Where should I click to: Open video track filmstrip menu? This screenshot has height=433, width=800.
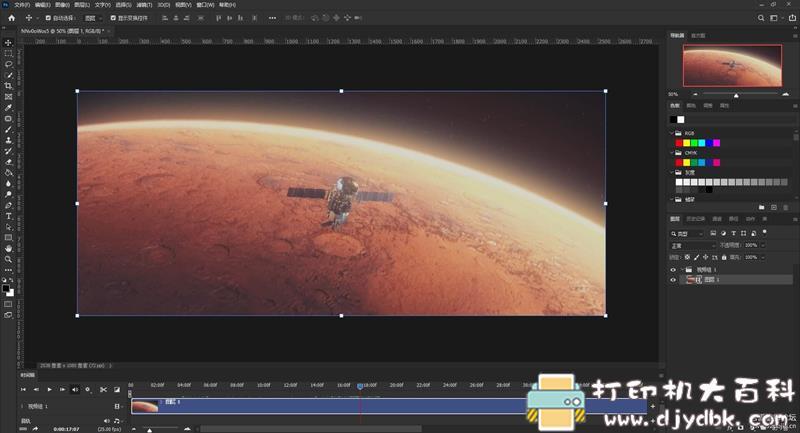(117, 406)
